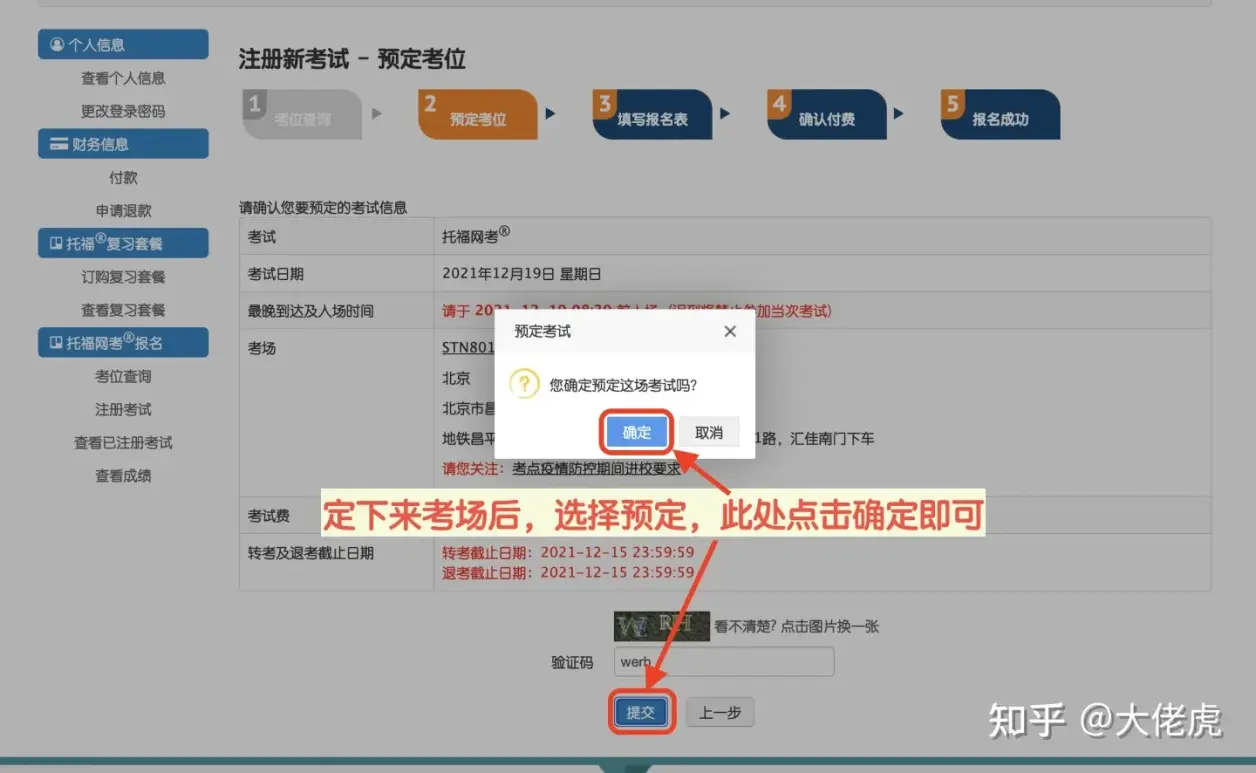
Task: Click the 转考截止日期 deadline line
Action: coord(568,552)
